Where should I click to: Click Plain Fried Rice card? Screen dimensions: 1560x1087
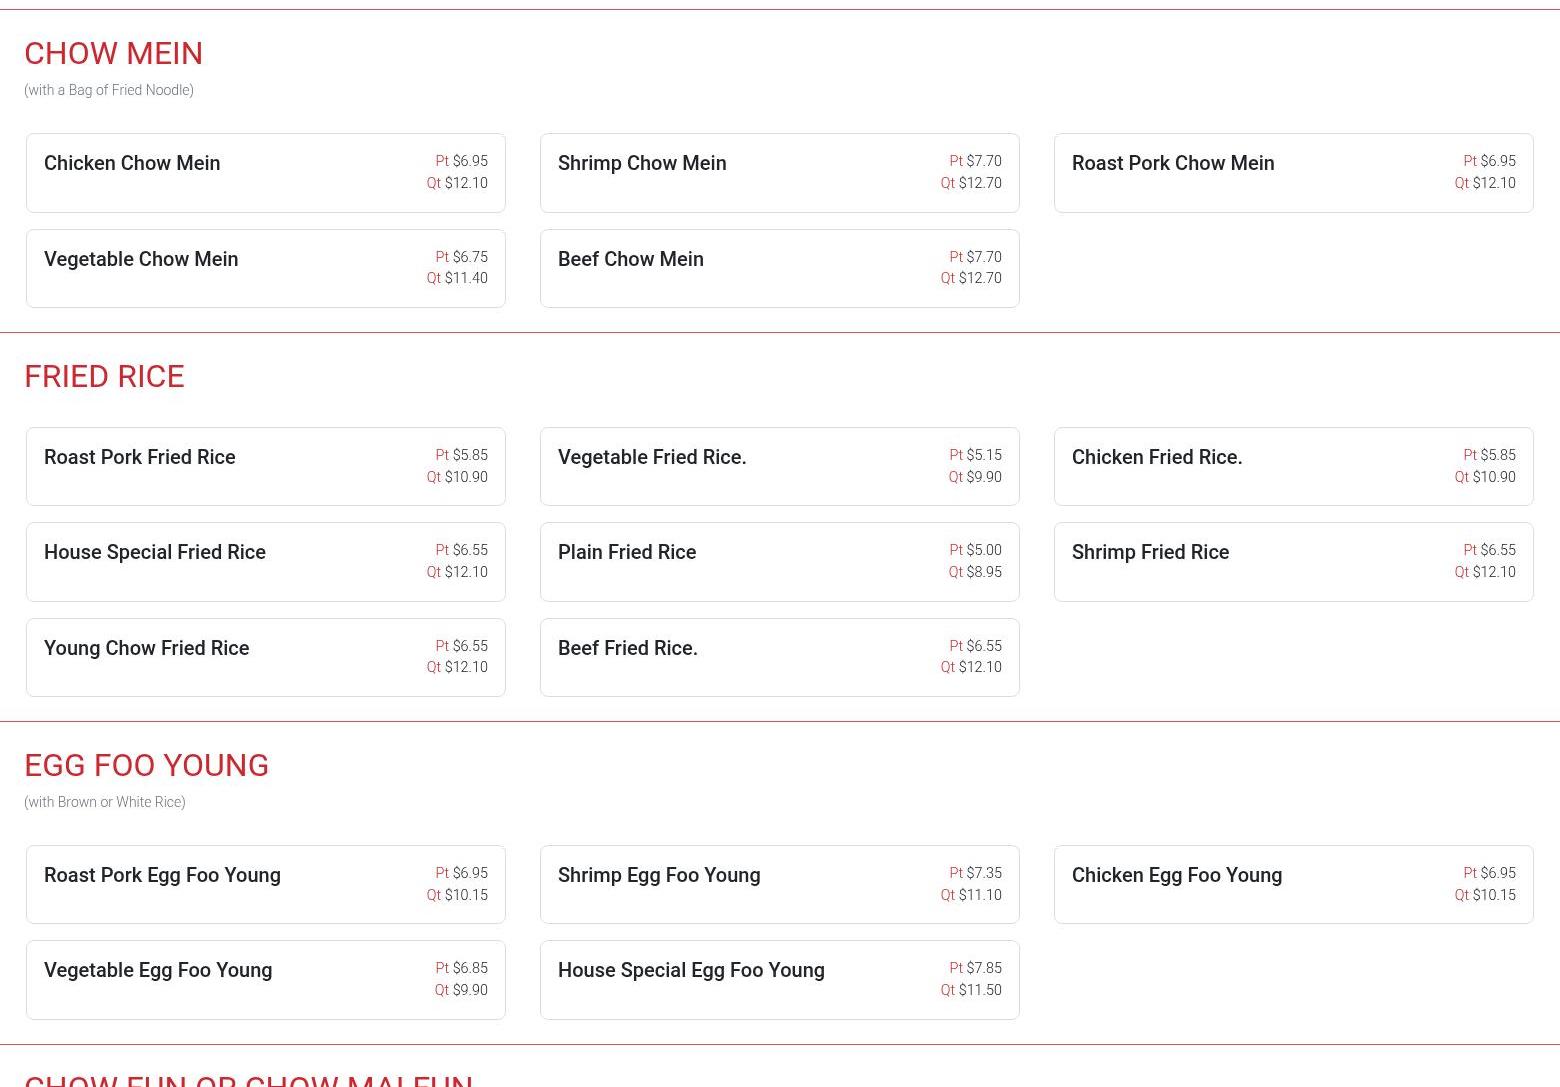point(779,562)
